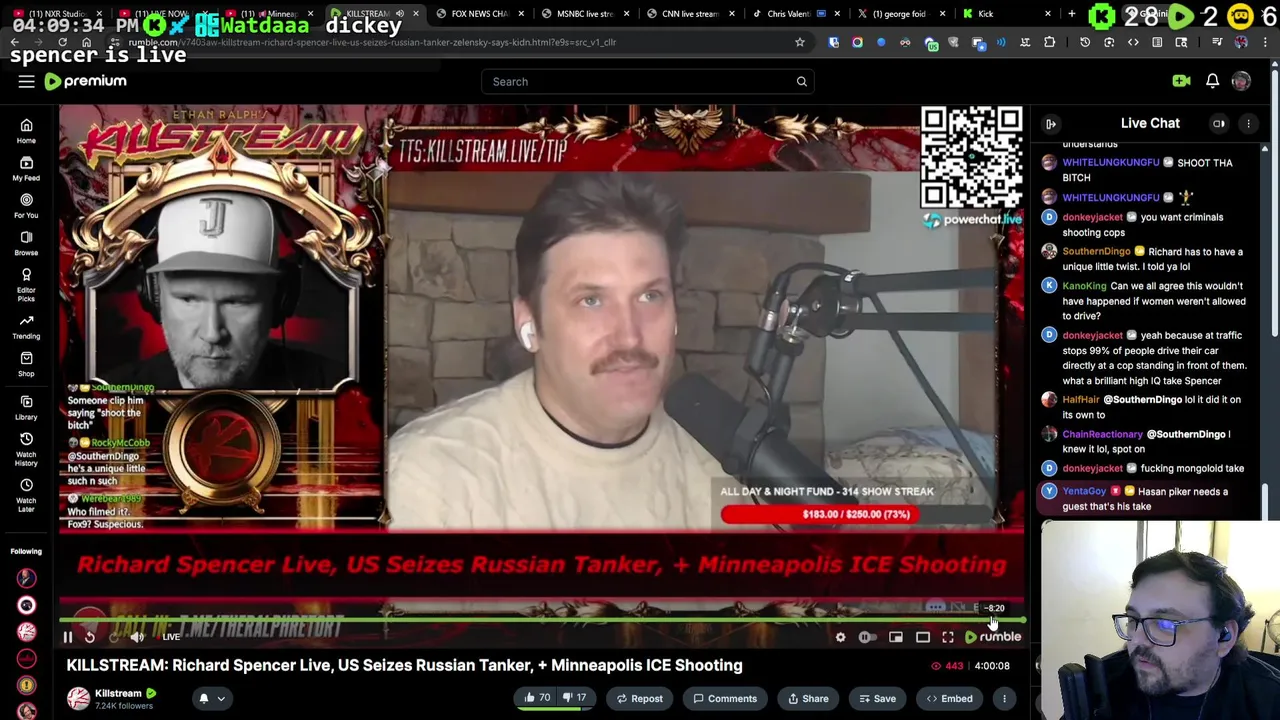Go to Home in the sidebar
This screenshot has height=720, width=1280.
point(26,131)
